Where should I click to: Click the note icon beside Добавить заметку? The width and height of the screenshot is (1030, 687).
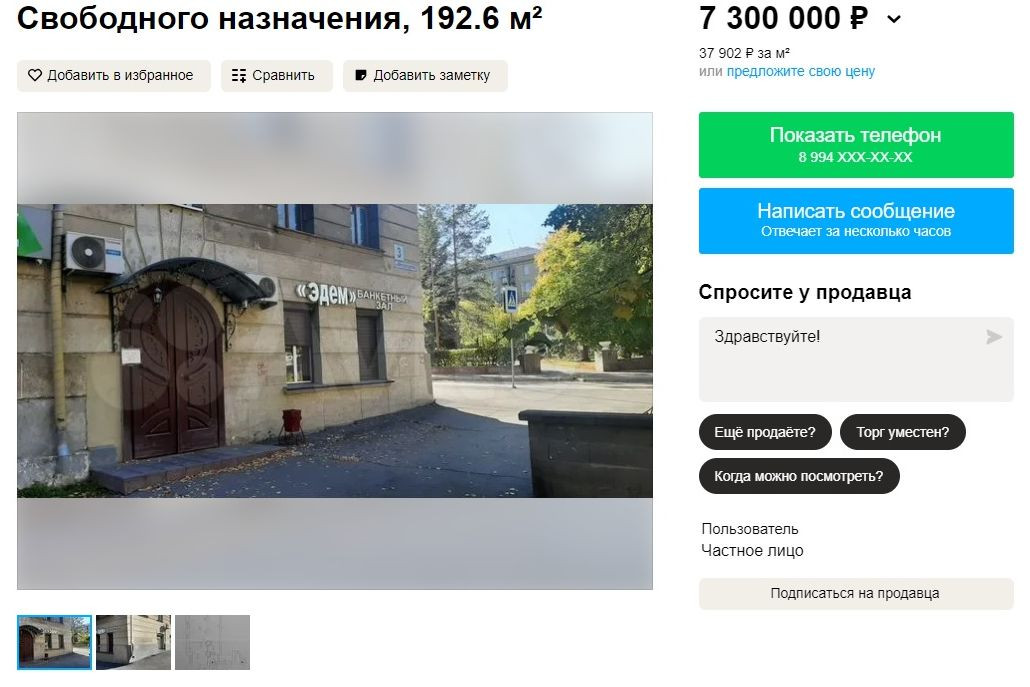coord(361,76)
